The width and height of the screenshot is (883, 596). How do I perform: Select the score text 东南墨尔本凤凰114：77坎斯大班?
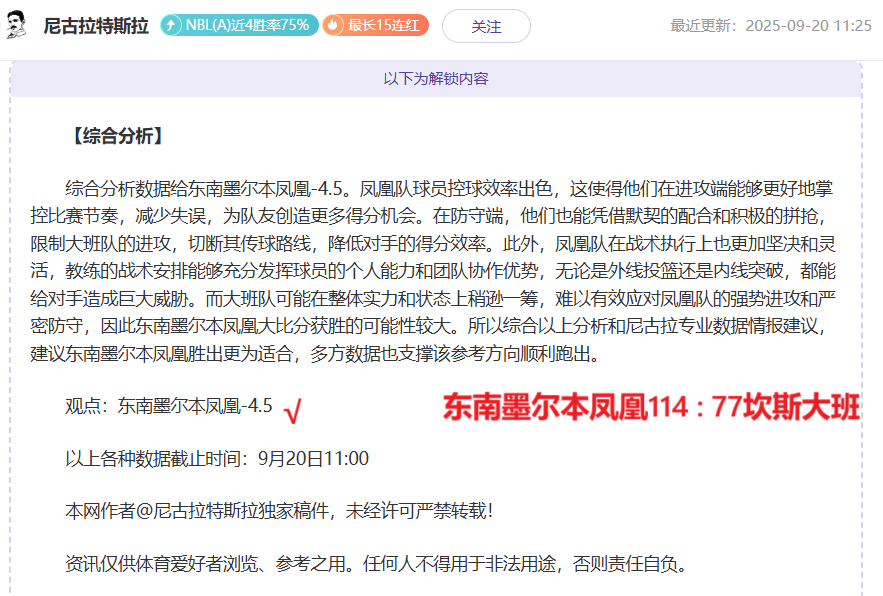651,407
